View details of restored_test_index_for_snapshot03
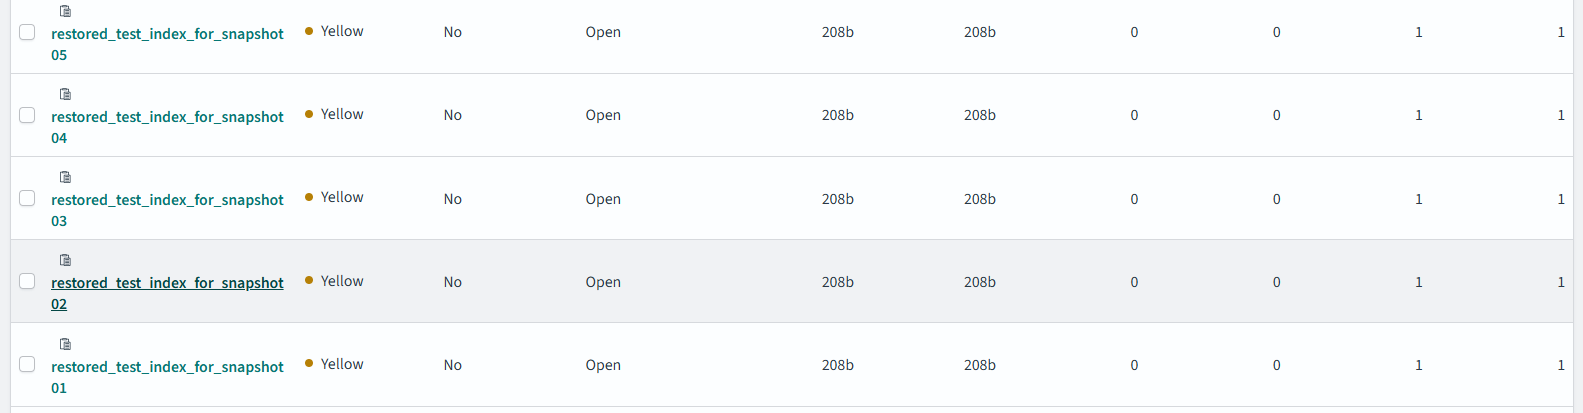This screenshot has width=1583, height=413. coord(167,200)
